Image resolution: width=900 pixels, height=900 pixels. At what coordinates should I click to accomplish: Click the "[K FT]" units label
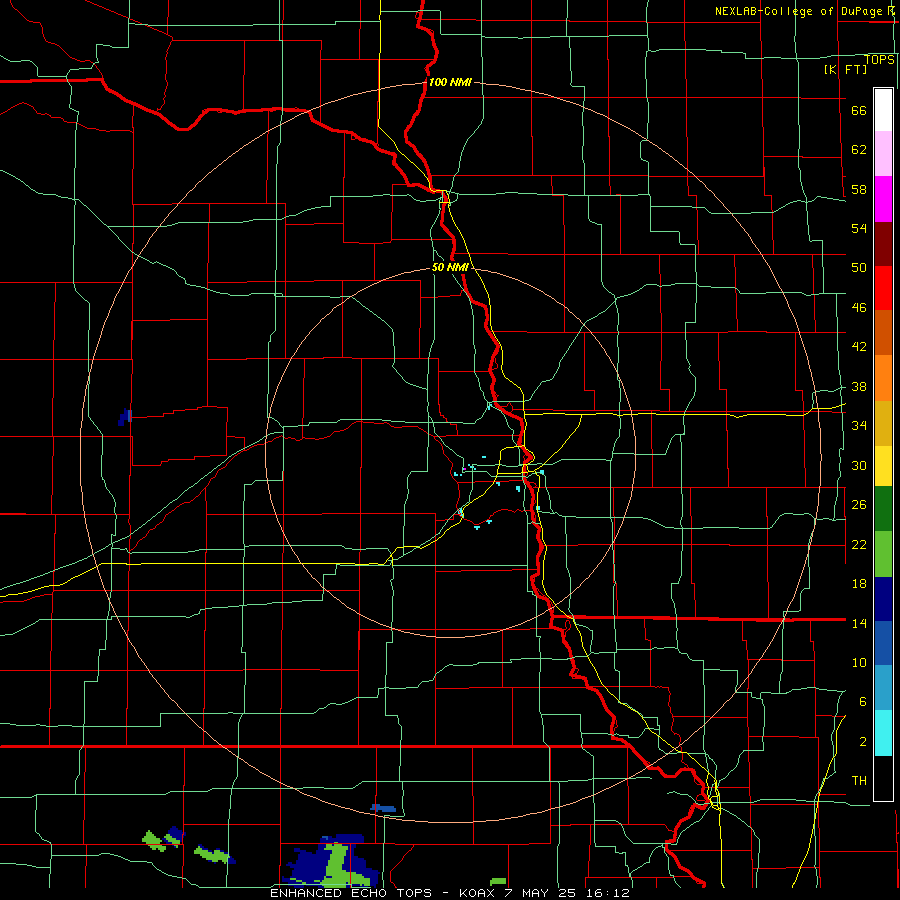[845, 69]
